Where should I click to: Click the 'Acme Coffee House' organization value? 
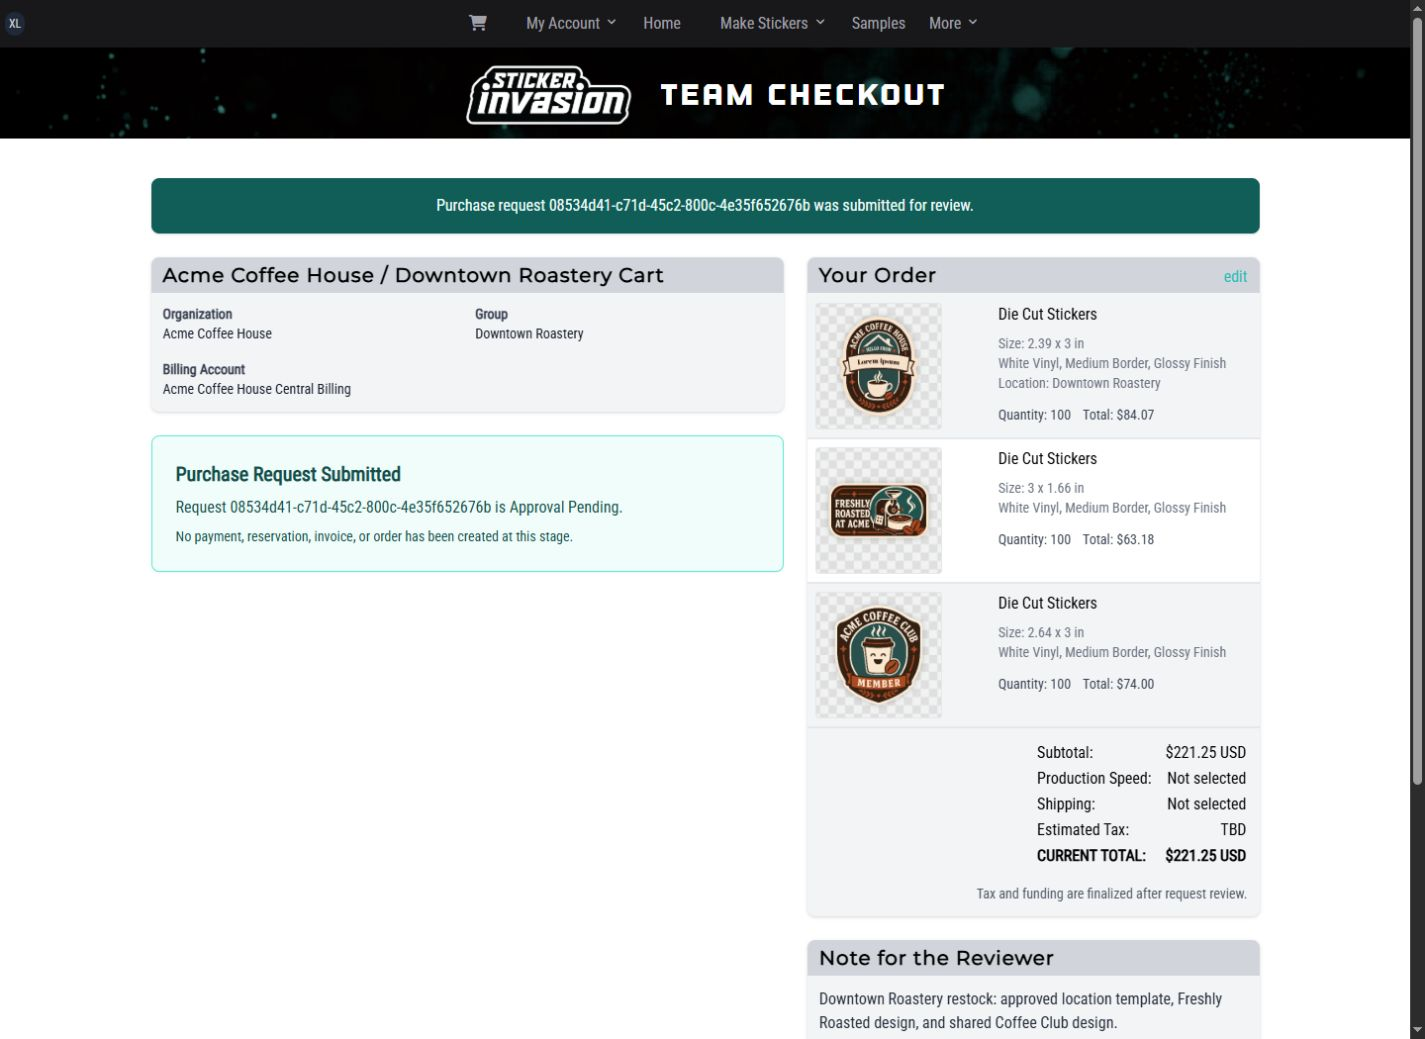[x=217, y=334]
